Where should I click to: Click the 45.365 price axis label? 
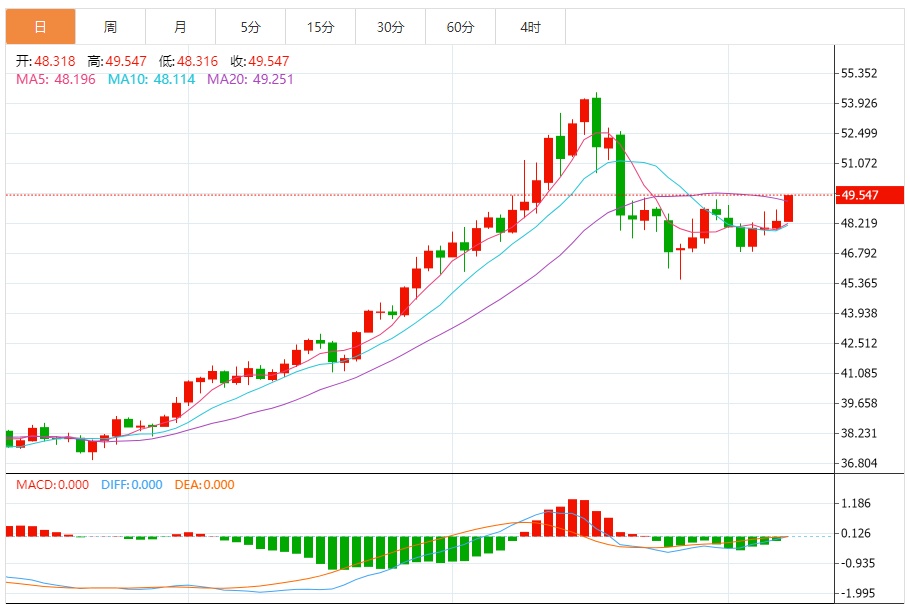[860, 283]
